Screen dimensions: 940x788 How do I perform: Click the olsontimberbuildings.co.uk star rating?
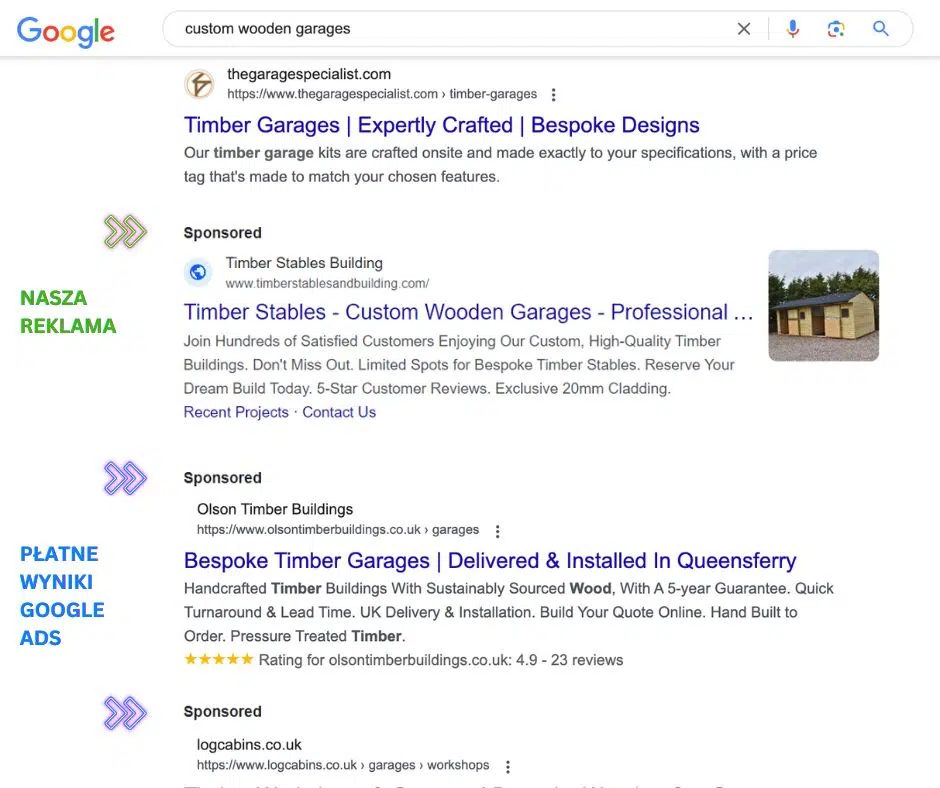coord(219,660)
